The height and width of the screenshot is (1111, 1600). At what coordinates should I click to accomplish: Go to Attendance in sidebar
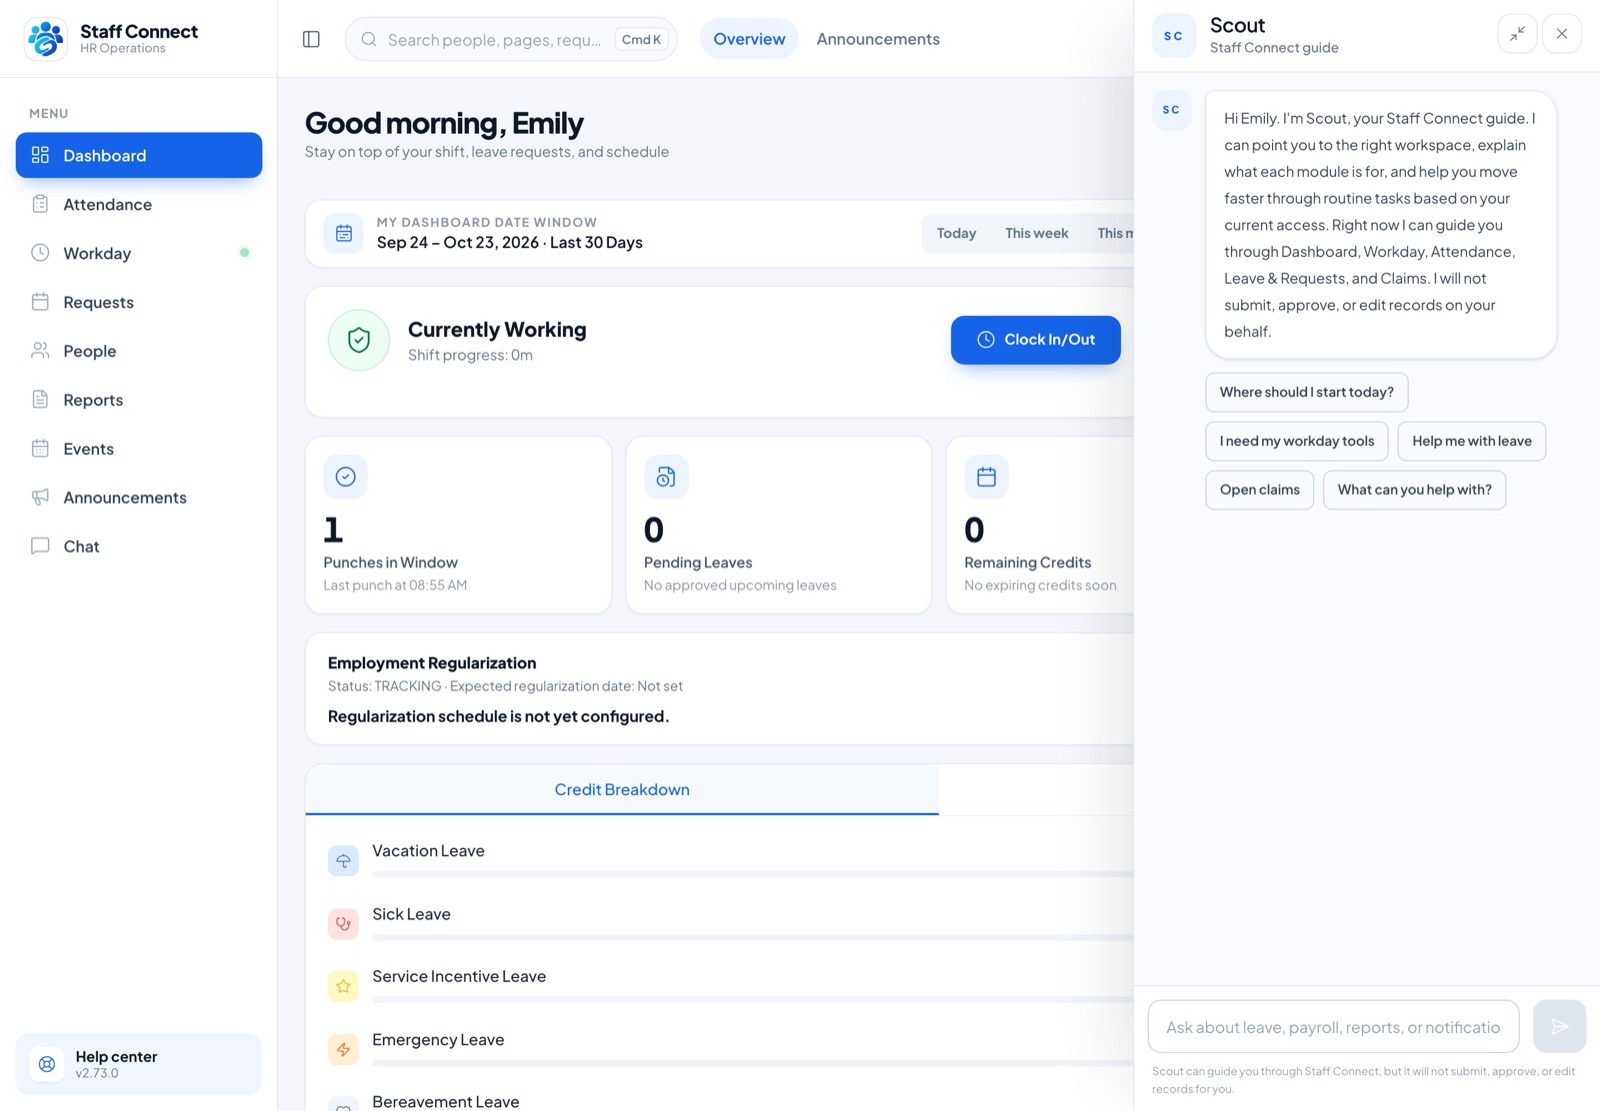pos(139,204)
